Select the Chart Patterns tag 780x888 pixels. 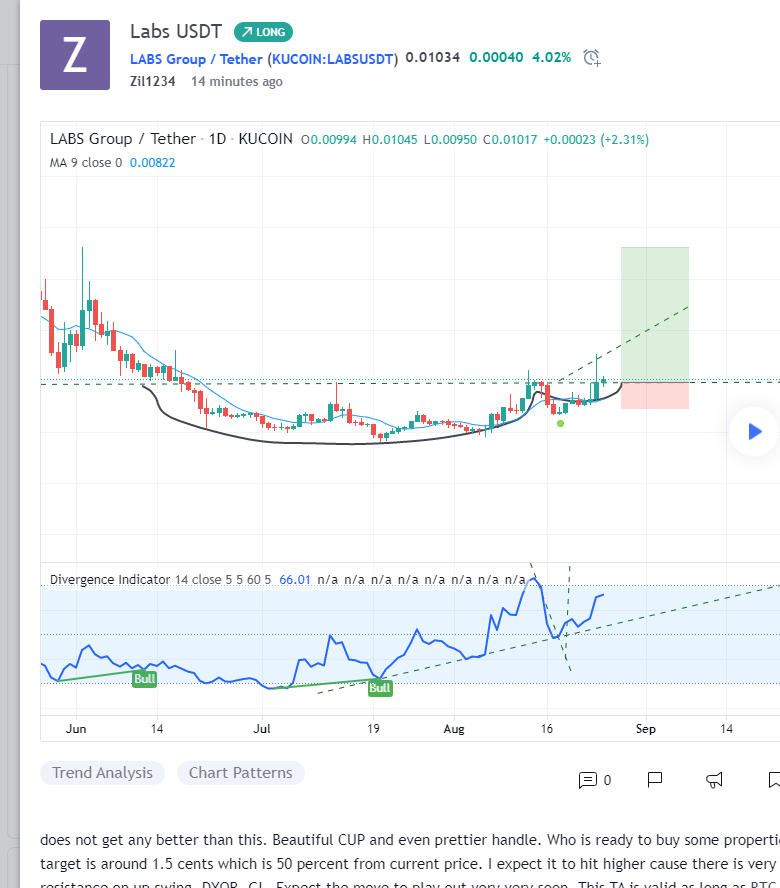point(240,773)
